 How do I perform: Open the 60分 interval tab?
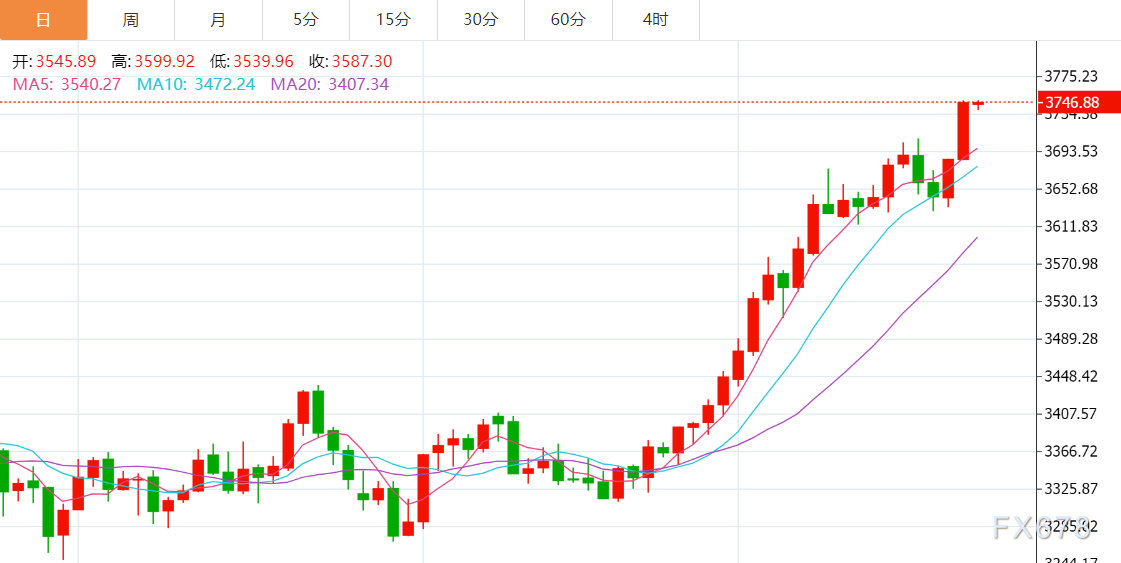pyautogui.click(x=568, y=20)
